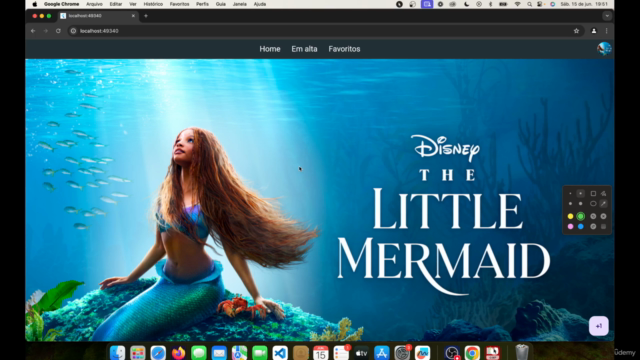Screen dimensions: 640x360
Task: Open Apple TV from the Dock
Action: (x=361, y=353)
